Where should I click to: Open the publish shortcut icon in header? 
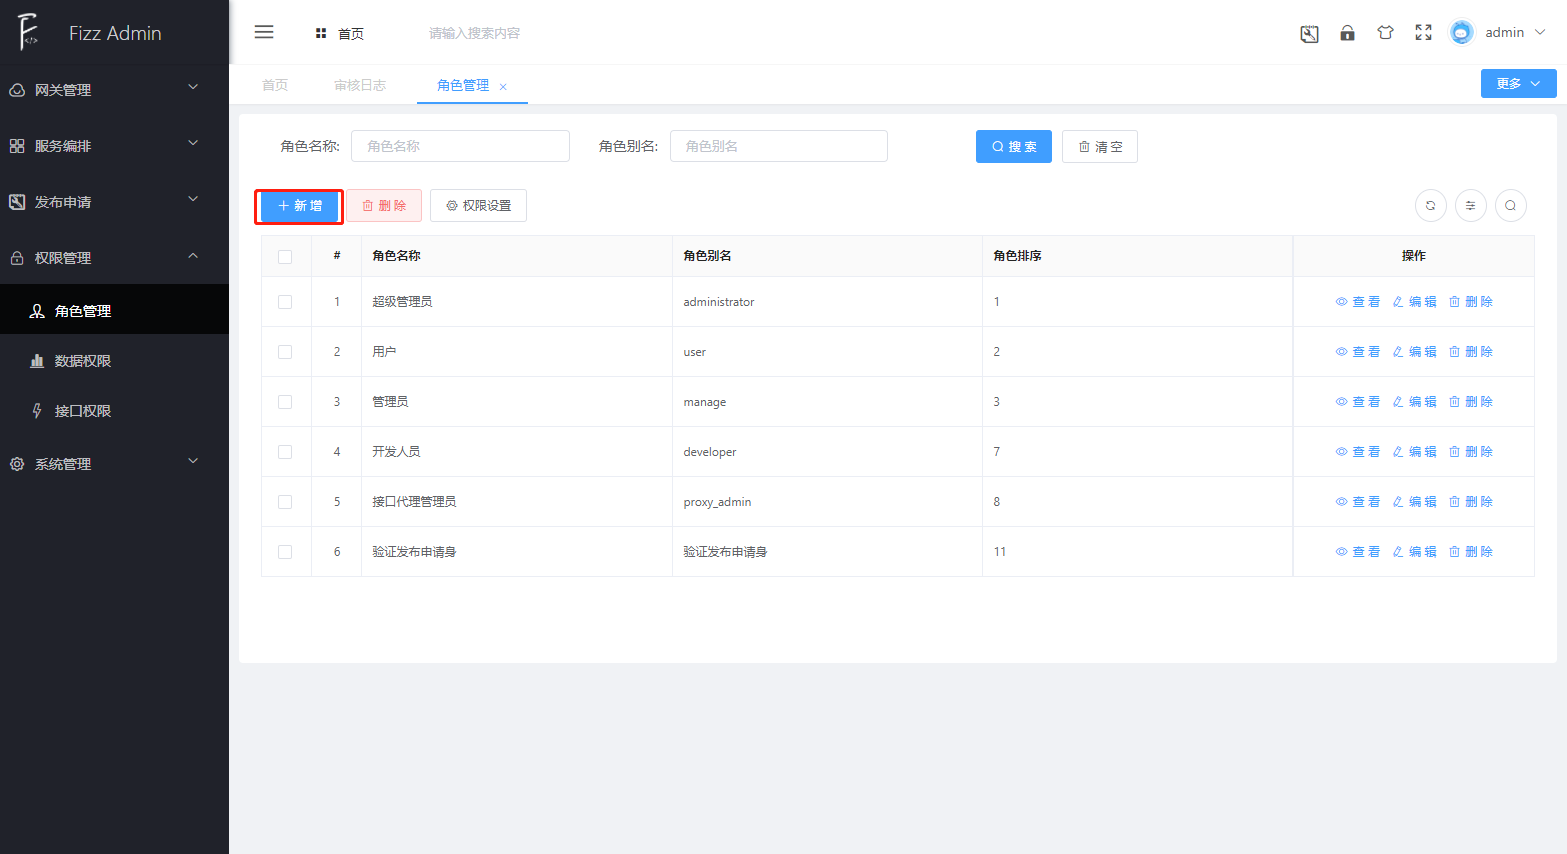[1309, 33]
